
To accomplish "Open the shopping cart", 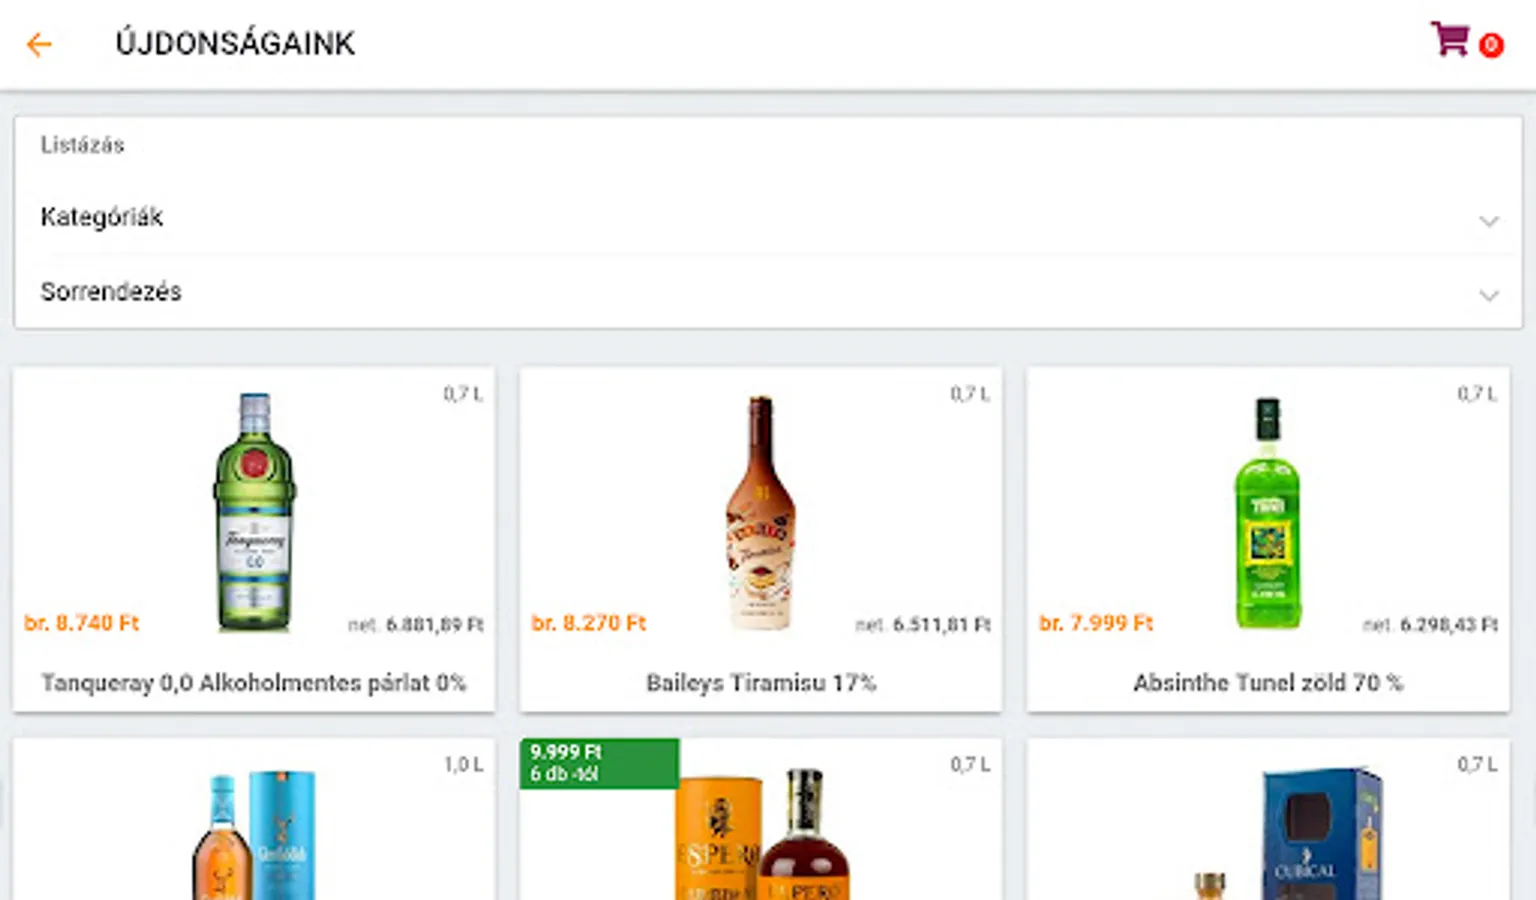I will (1449, 40).
